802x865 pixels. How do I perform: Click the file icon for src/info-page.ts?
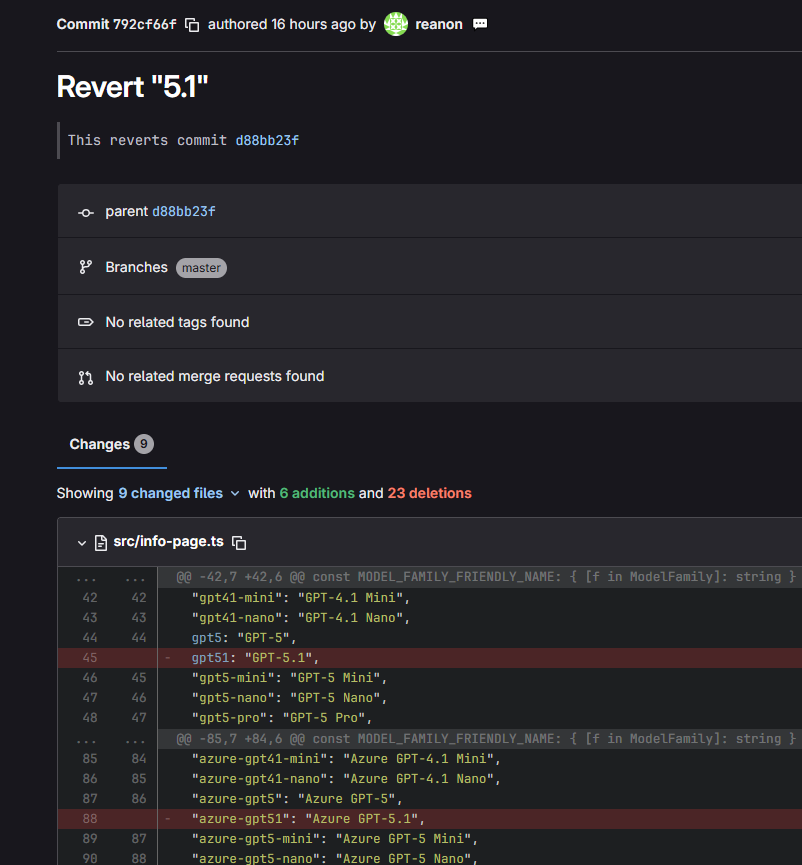point(100,543)
